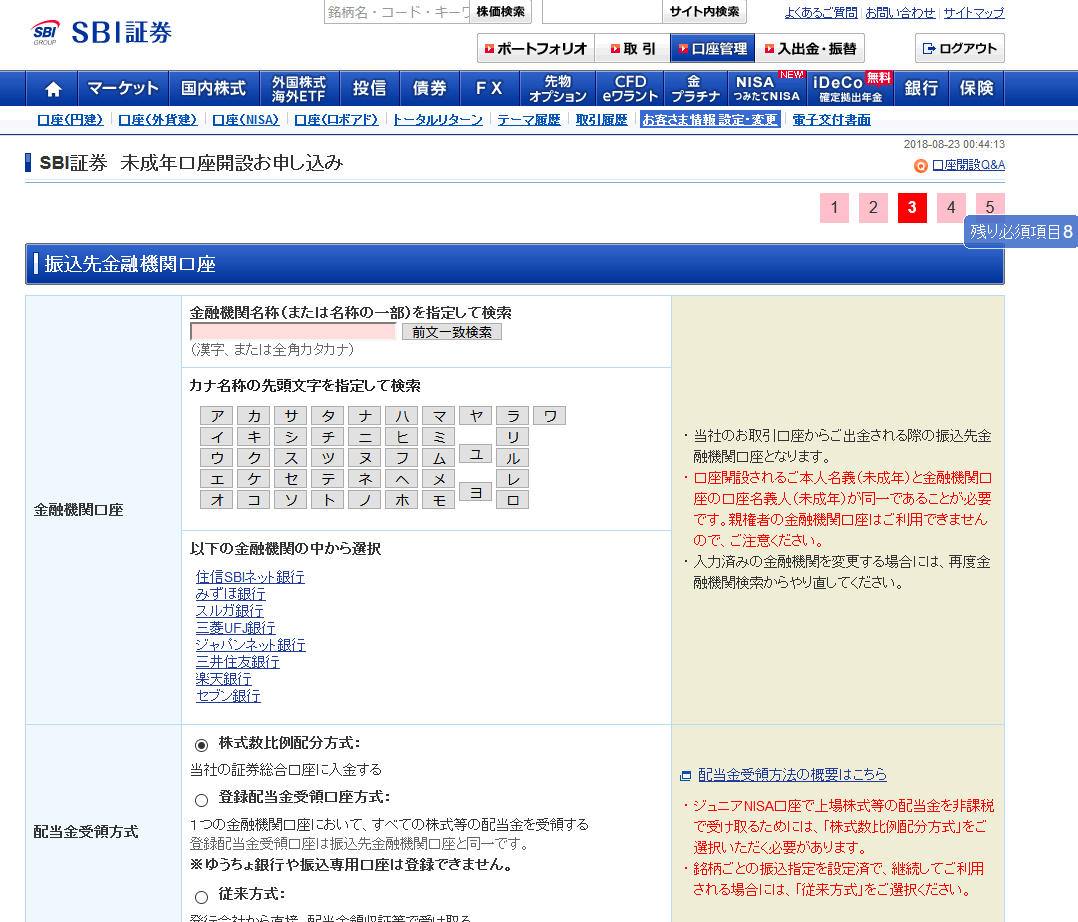
Task: Open the 取引 button
Action: pyautogui.click(x=632, y=49)
